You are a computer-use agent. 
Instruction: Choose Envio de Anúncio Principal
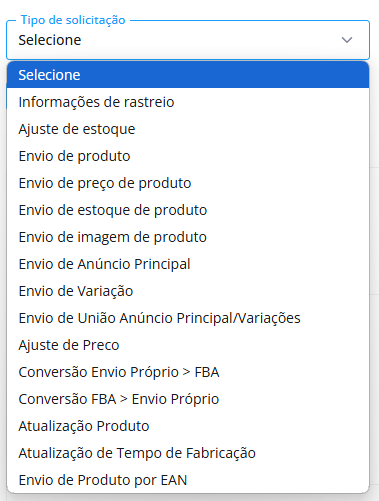coord(188,264)
